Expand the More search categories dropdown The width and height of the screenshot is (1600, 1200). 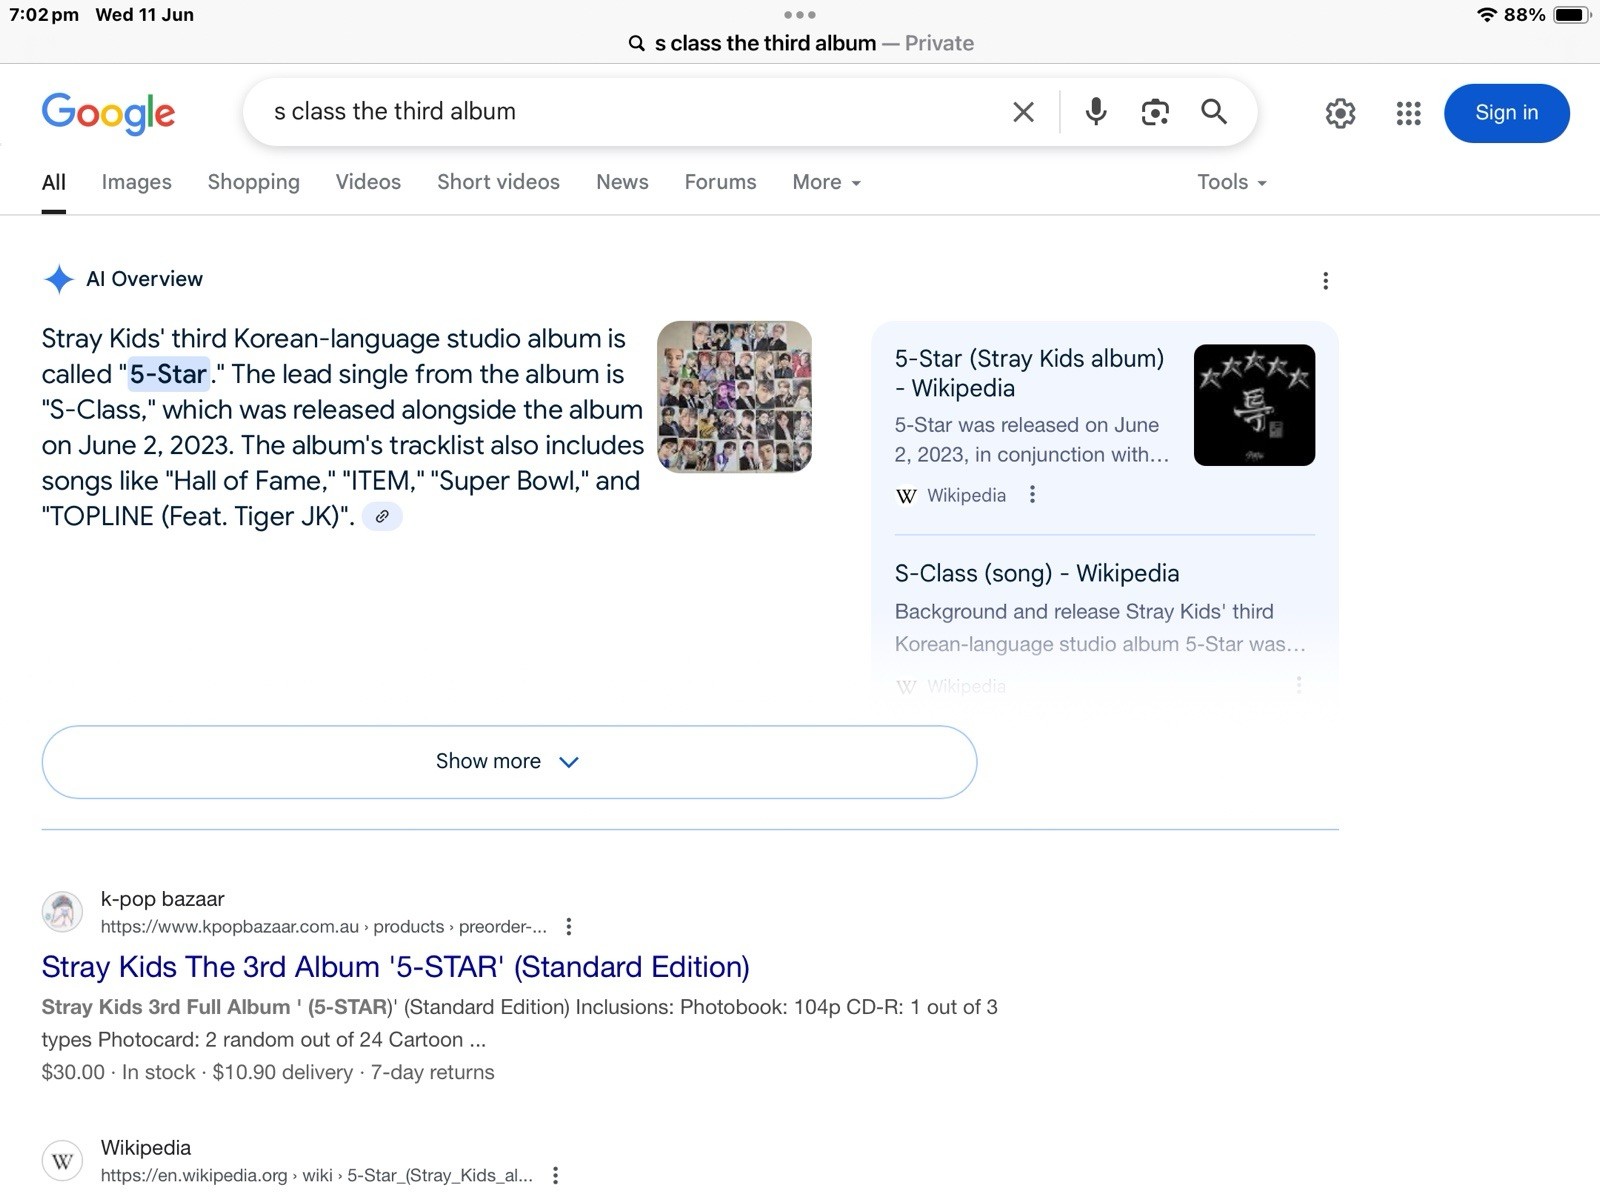pos(826,182)
